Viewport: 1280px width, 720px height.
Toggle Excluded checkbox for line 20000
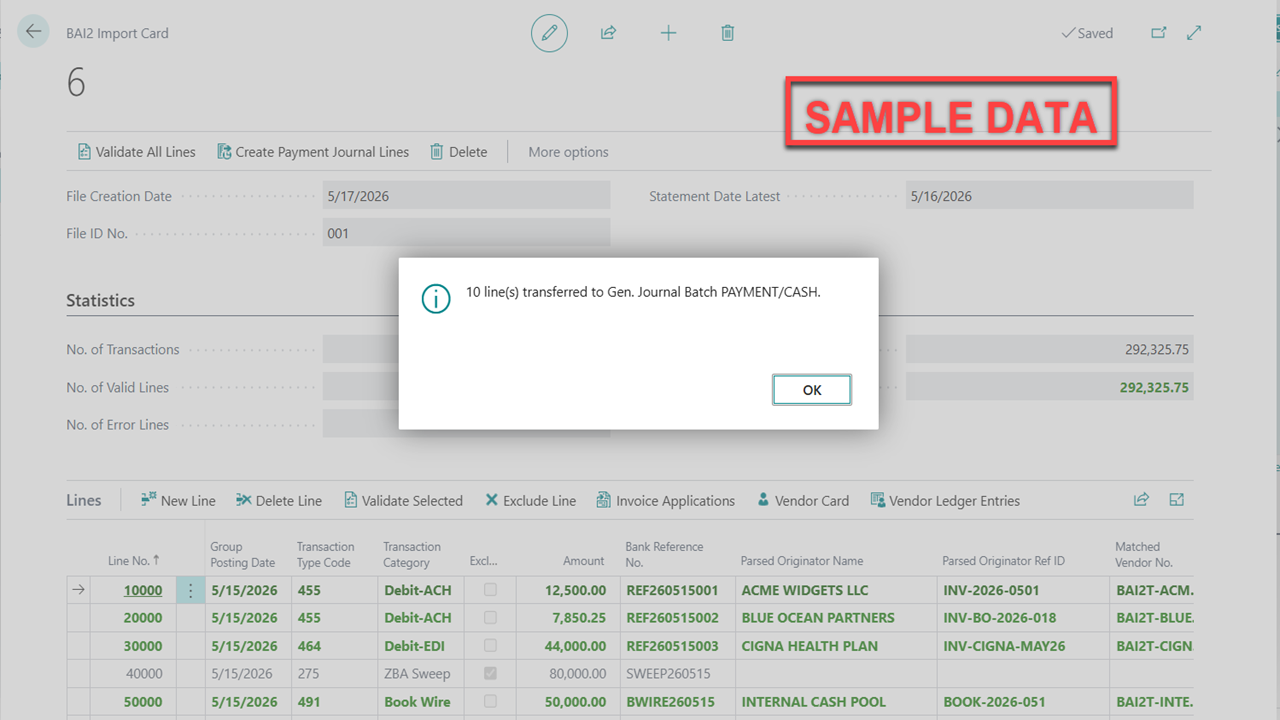coord(490,618)
